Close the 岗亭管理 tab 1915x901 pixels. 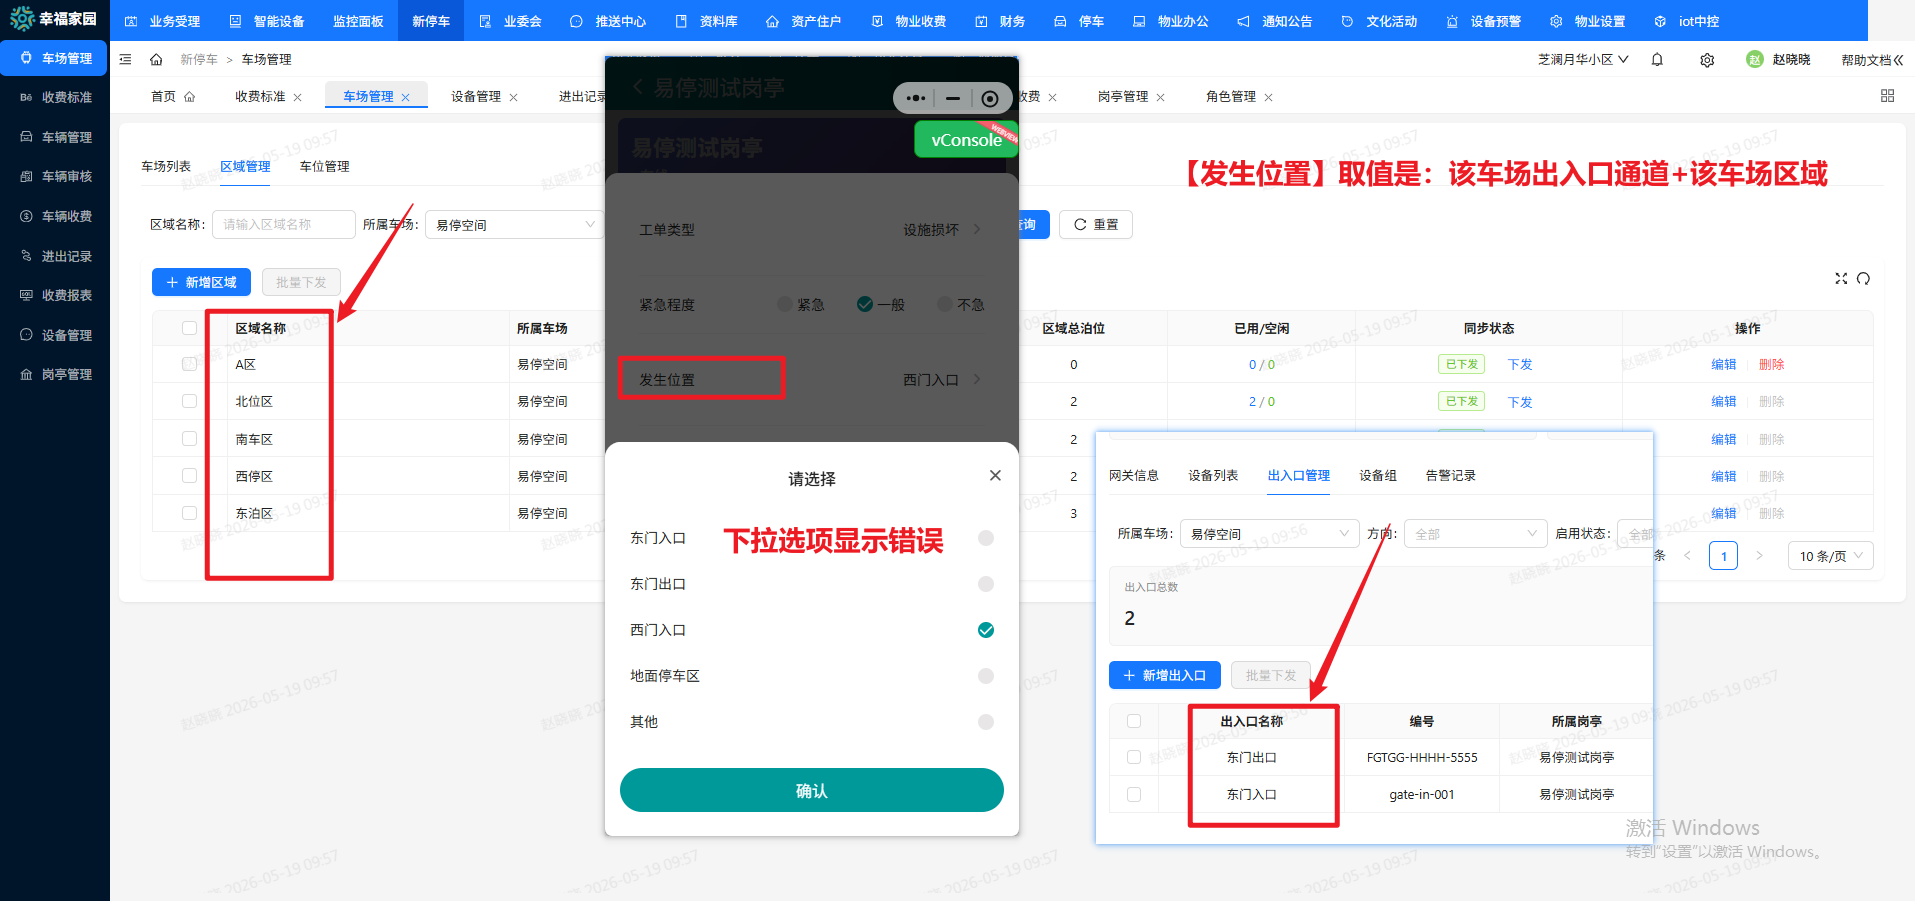[1160, 97]
